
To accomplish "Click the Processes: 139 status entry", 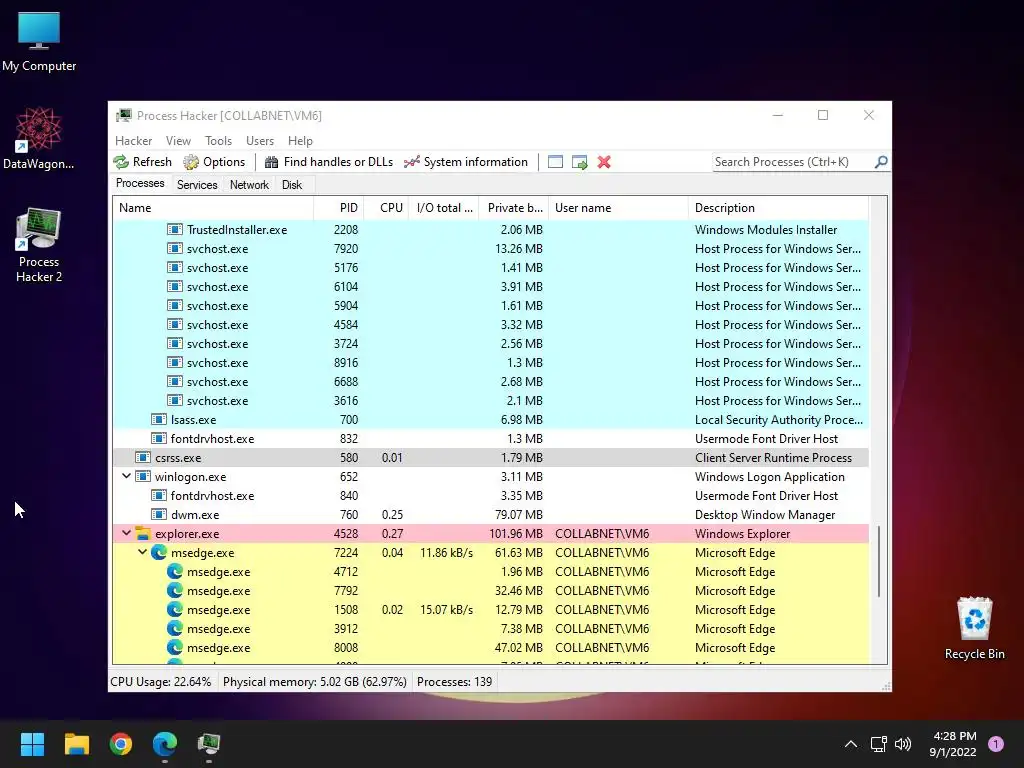I will [455, 681].
